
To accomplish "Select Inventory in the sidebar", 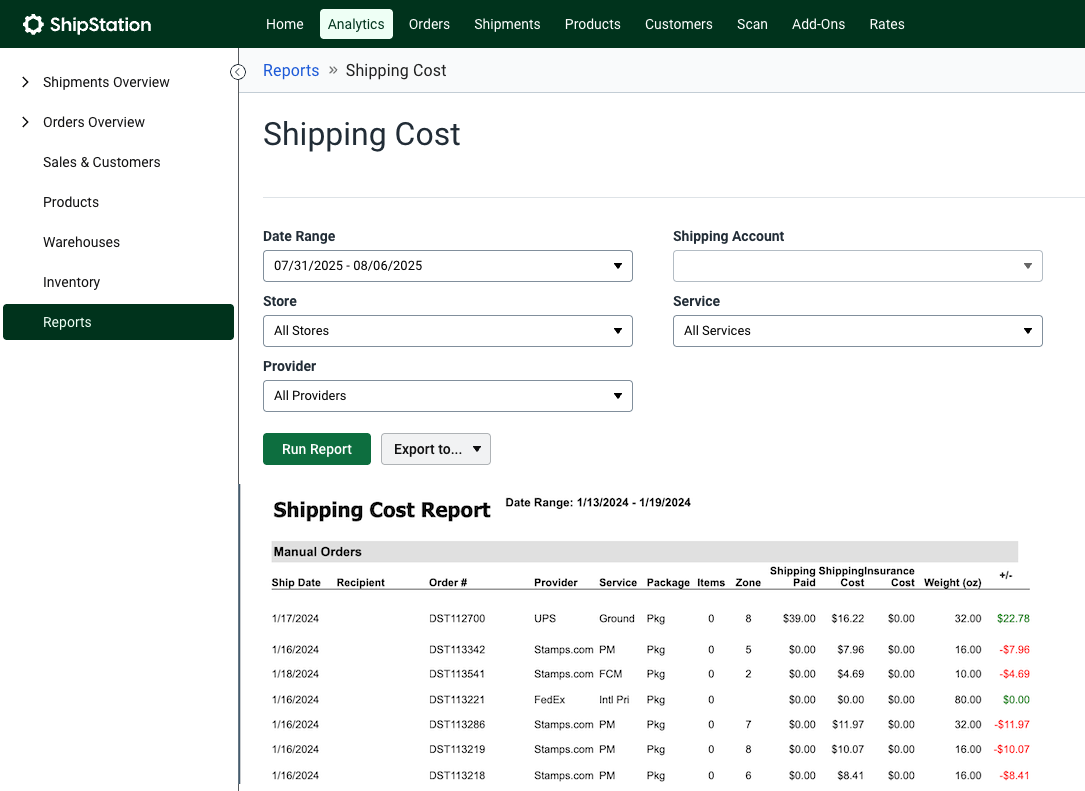I will tap(71, 282).
